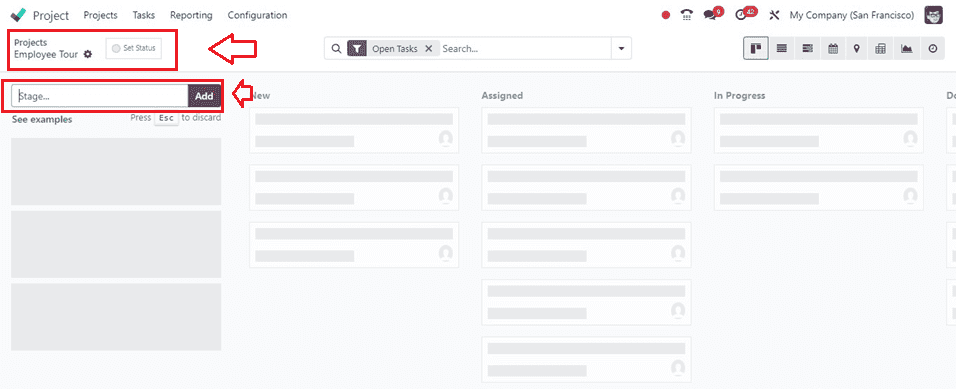Open the Pivot table view icon
The width and height of the screenshot is (956, 389).
coord(880,49)
